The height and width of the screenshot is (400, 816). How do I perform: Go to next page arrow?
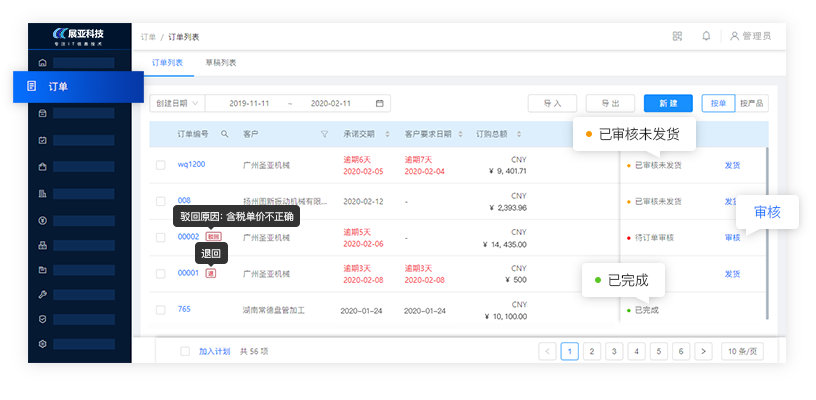click(703, 351)
